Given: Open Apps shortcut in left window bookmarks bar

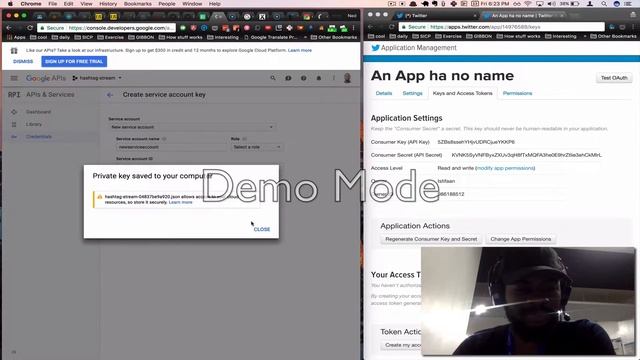Looking at the screenshot, I should click(x=16, y=37).
